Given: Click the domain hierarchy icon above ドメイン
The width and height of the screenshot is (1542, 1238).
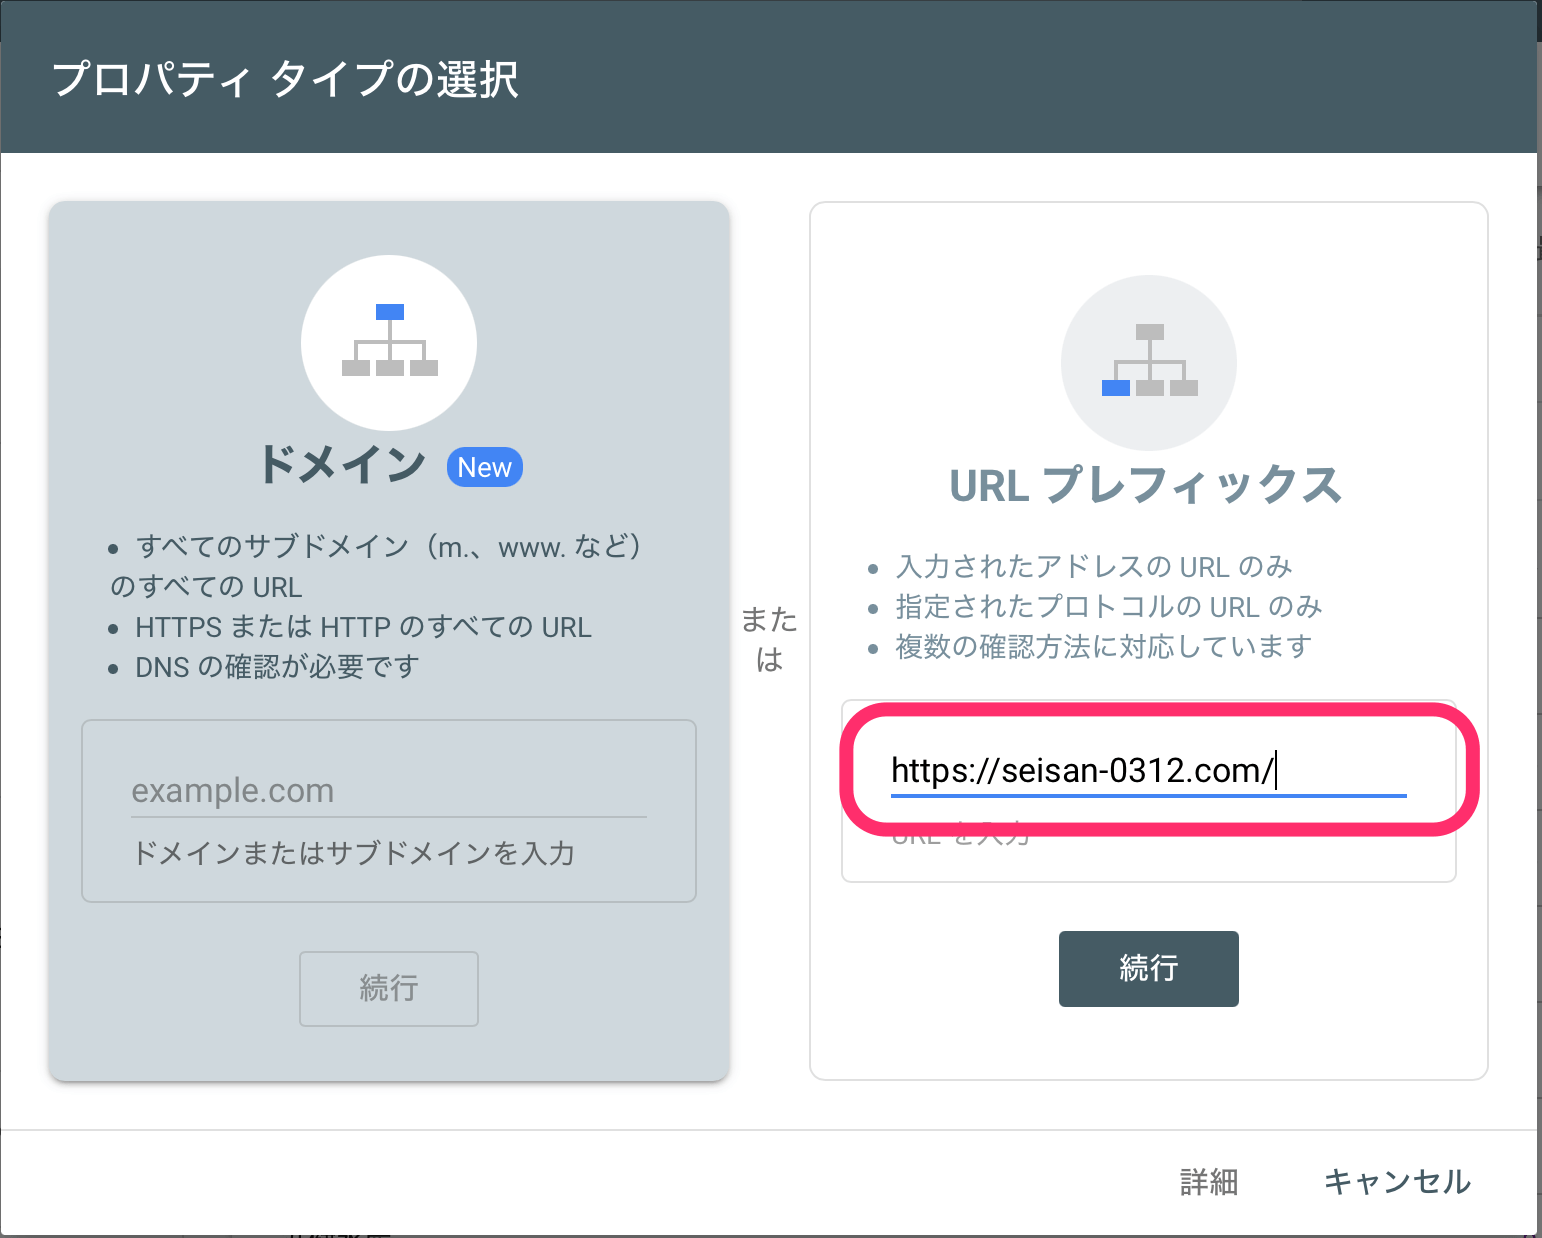Looking at the screenshot, I should [x=388, y=345].
